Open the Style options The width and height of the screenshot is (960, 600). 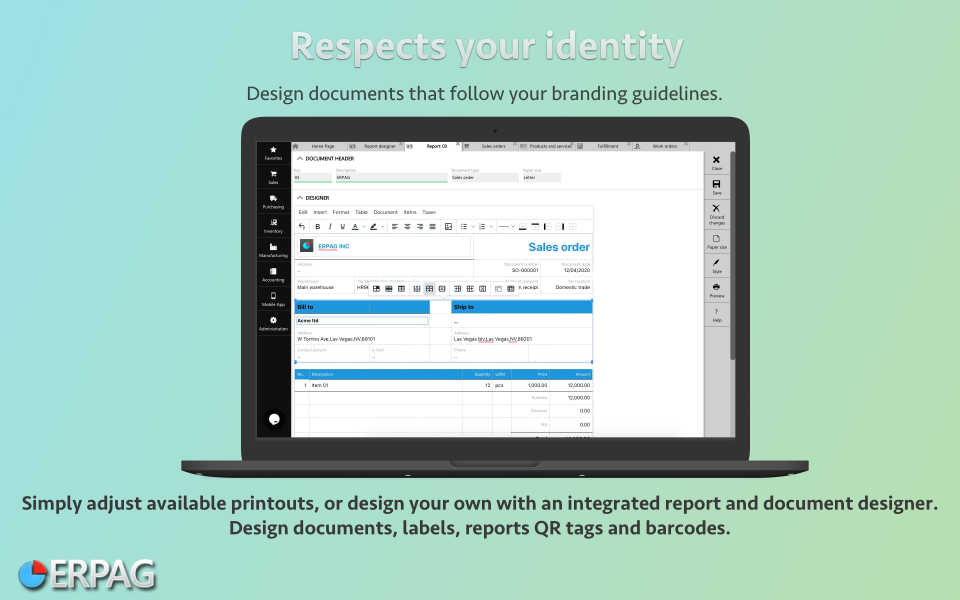coord(716,266)
